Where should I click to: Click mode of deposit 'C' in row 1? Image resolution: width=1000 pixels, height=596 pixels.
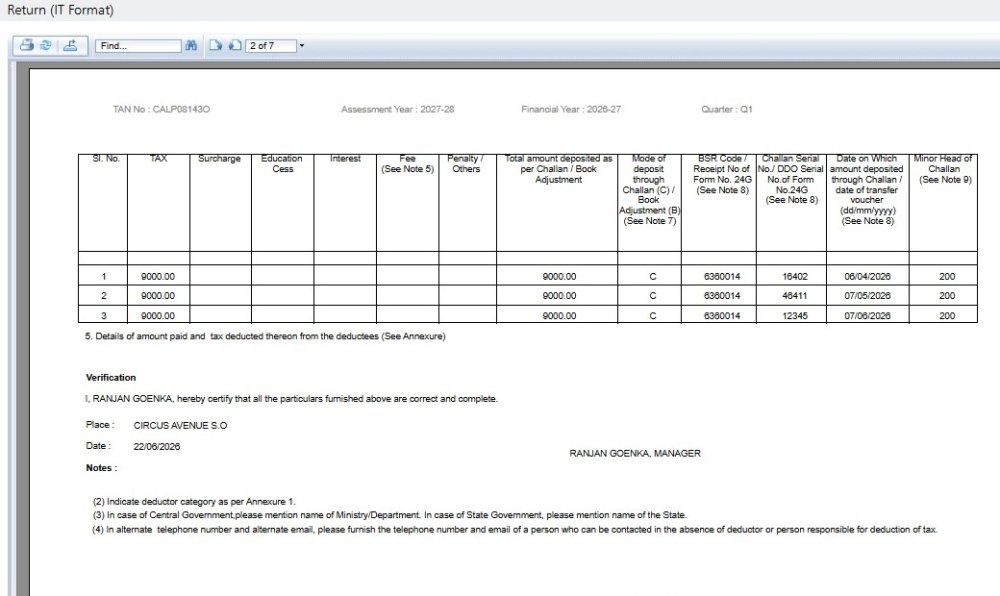coord(652,277)
